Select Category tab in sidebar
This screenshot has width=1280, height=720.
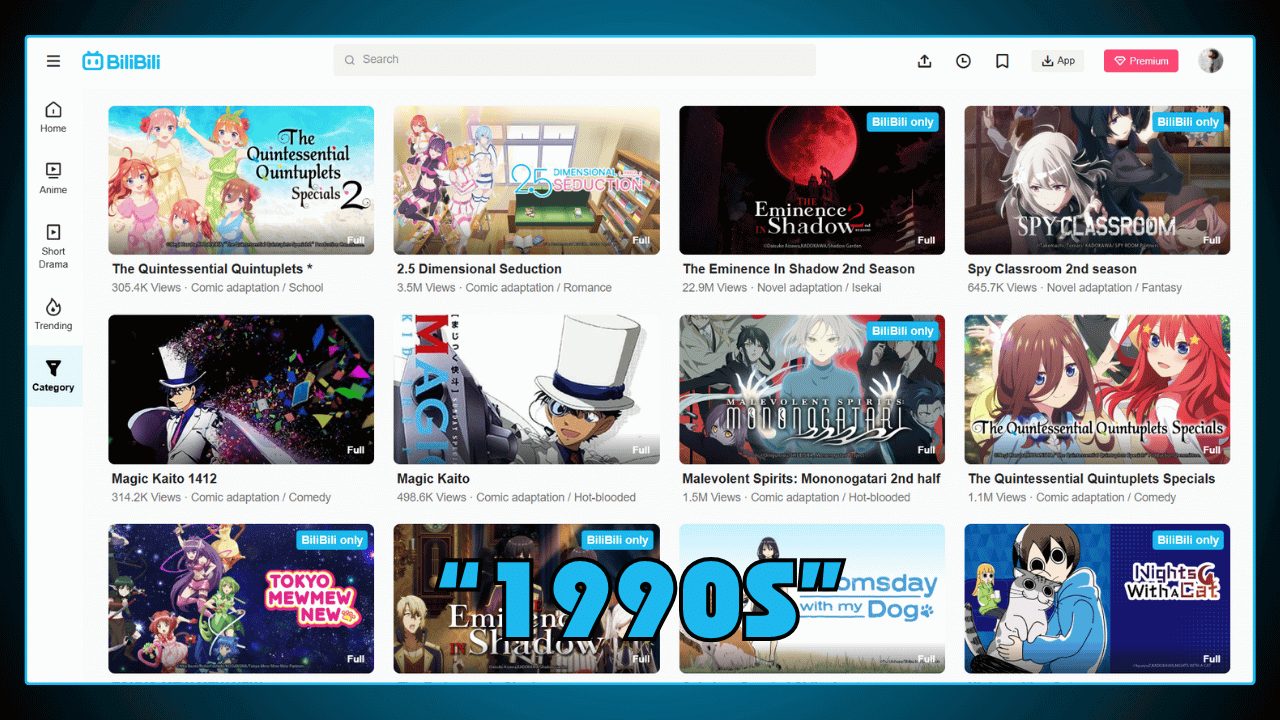click(53, 376)
